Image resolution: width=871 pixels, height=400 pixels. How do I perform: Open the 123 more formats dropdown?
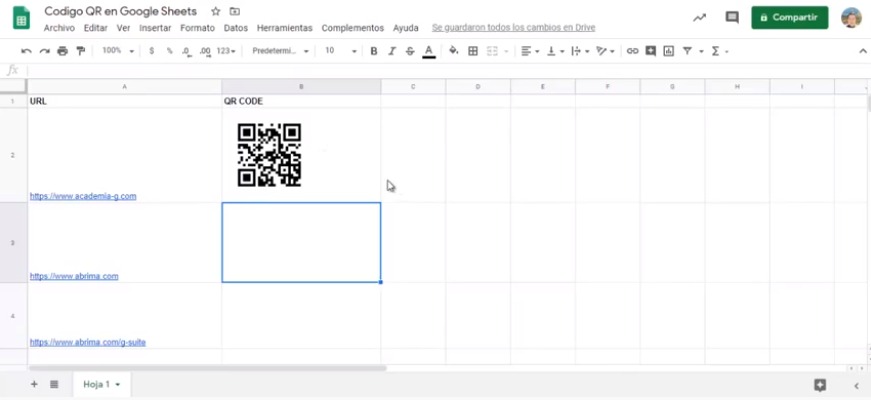226,51
